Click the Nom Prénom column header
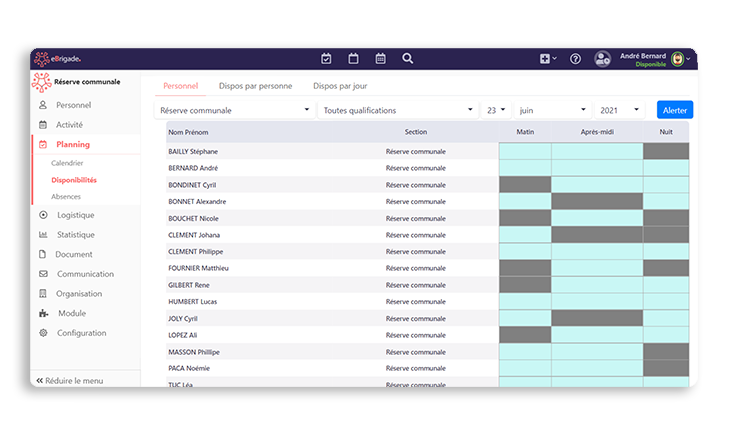 point(189,132)
